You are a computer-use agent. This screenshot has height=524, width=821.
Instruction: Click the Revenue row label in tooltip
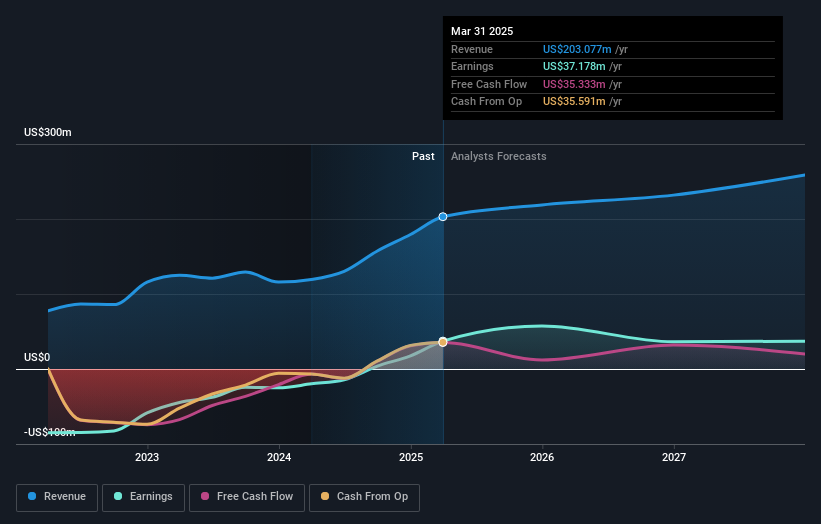tap(472, 49)
